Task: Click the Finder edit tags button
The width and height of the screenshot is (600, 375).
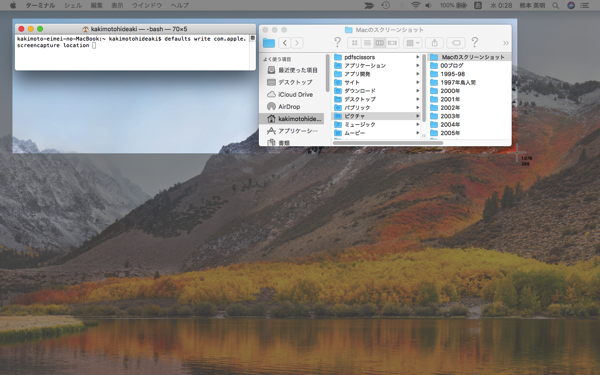Action: coord(456,43)
